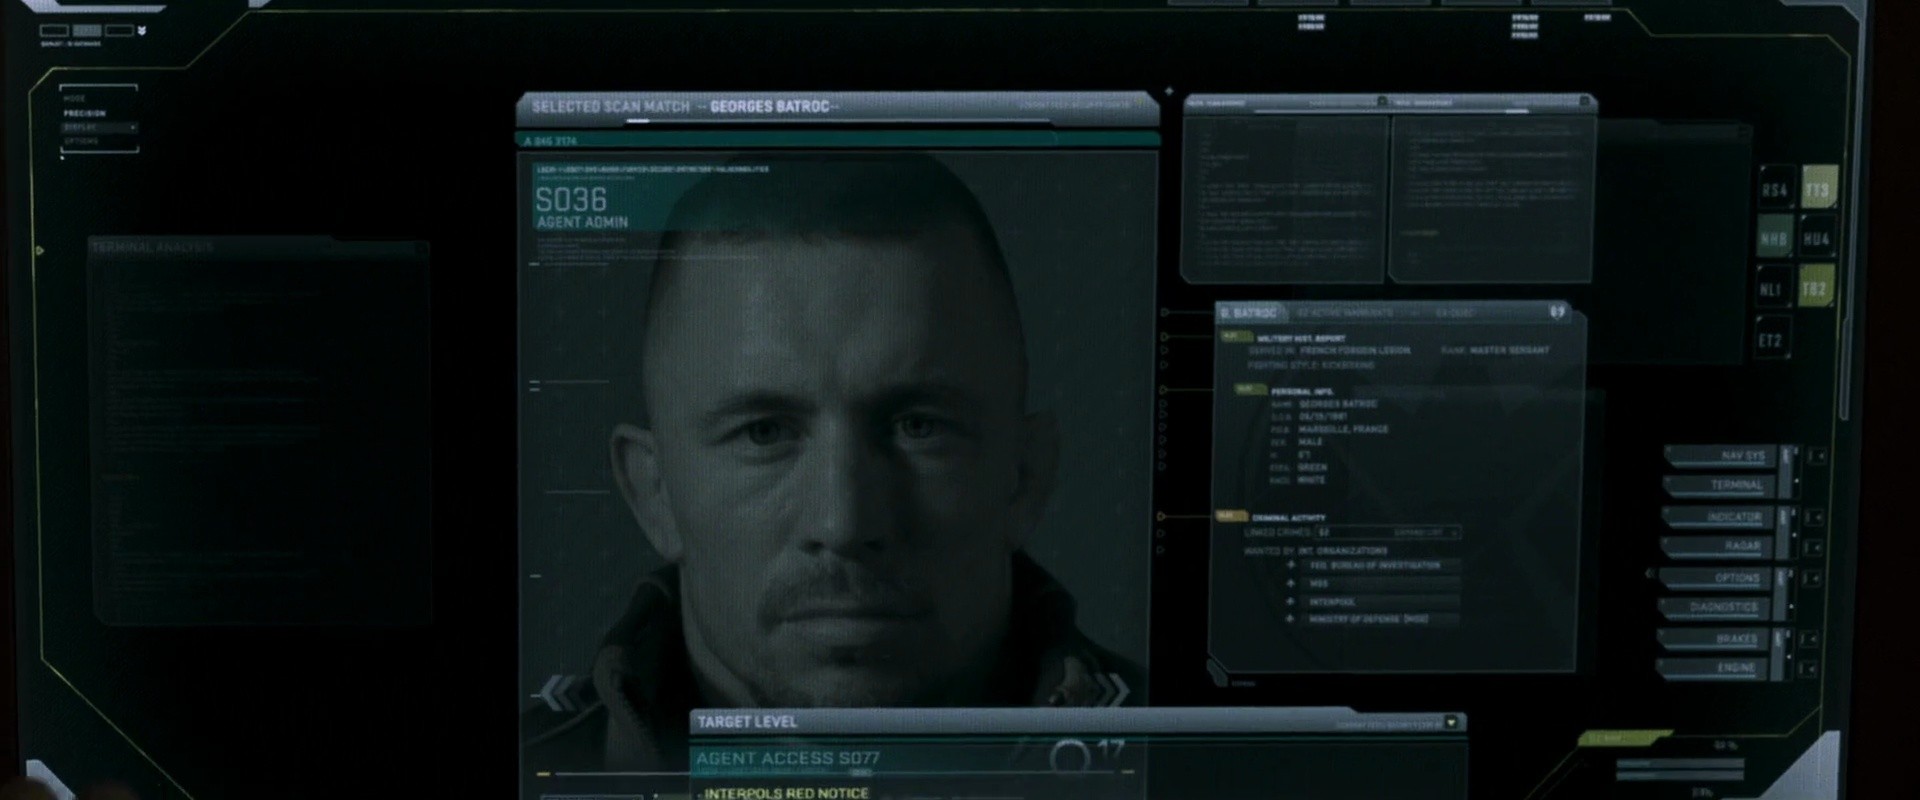Open OPTIONS on the right panel
This screenshot has height=800, width=1920.
pyautogui.click(x=1717, y=578)
